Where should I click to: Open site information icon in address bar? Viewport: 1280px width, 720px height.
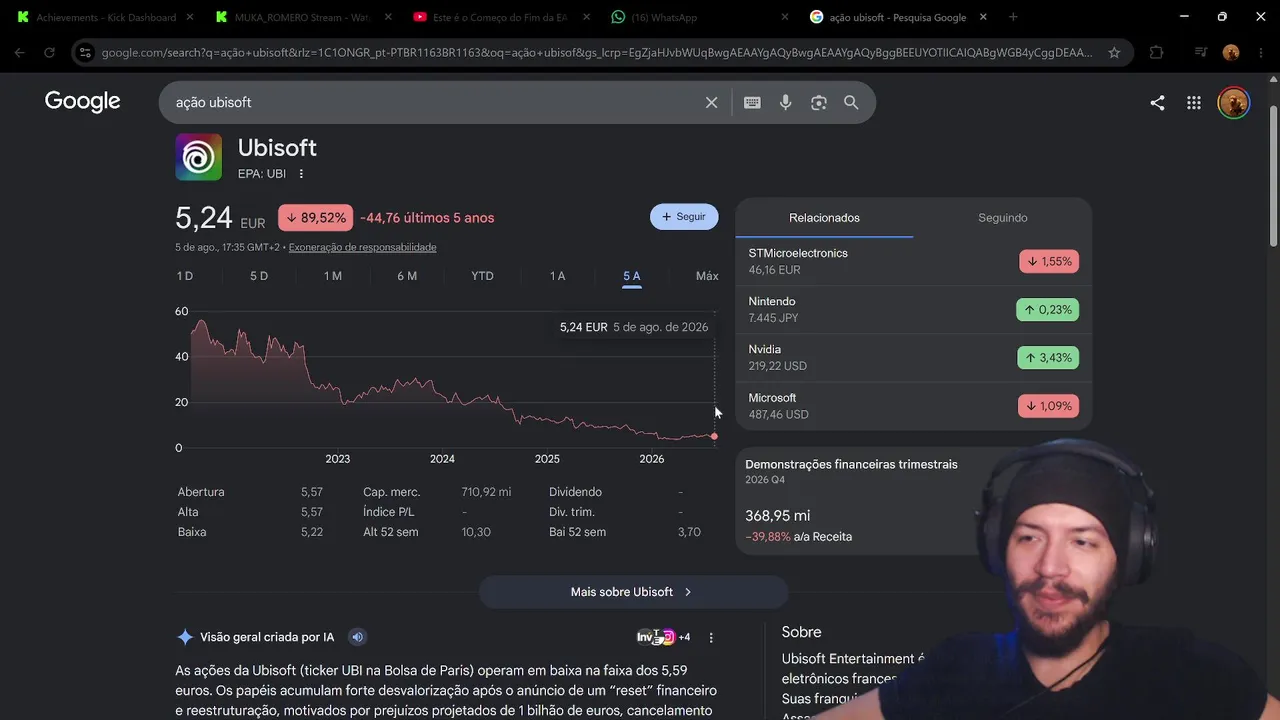[x=85, y=53]
